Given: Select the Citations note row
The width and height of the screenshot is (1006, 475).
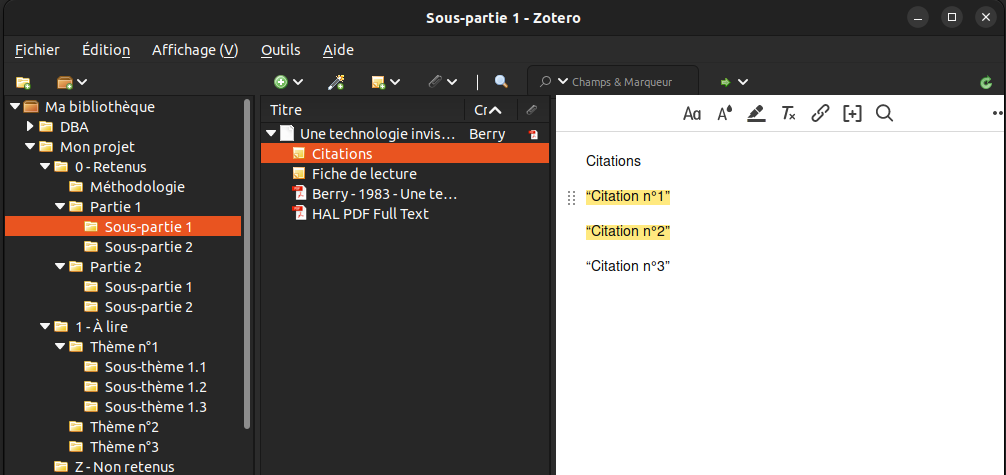Looking at the screenshot, I should [x=405, y=153].
